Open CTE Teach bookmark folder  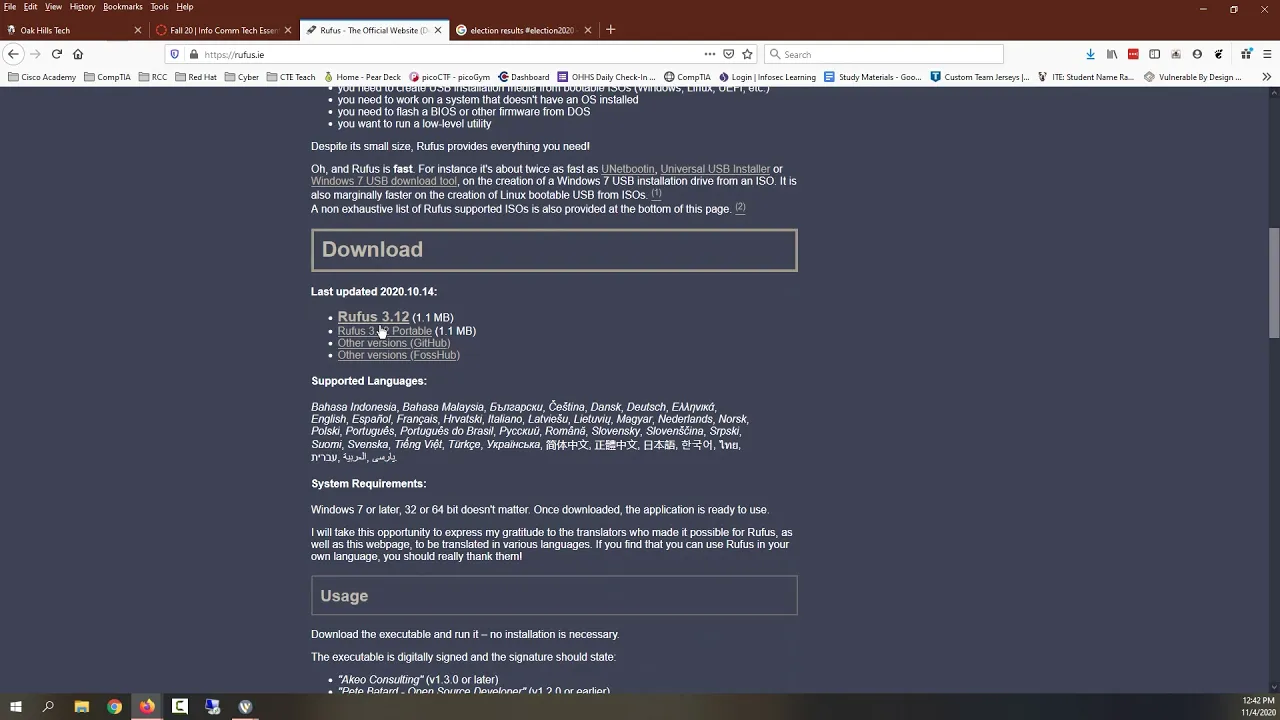click(291, 77)
